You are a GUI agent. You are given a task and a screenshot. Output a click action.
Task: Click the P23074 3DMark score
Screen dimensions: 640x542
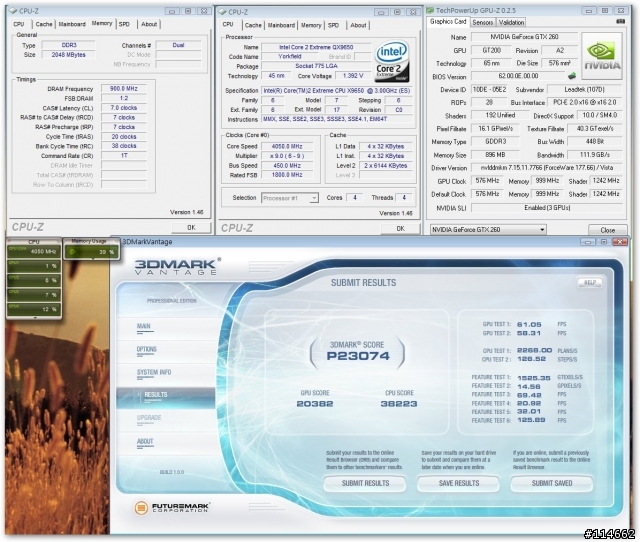pyautogui.click(x=358, y=356)
